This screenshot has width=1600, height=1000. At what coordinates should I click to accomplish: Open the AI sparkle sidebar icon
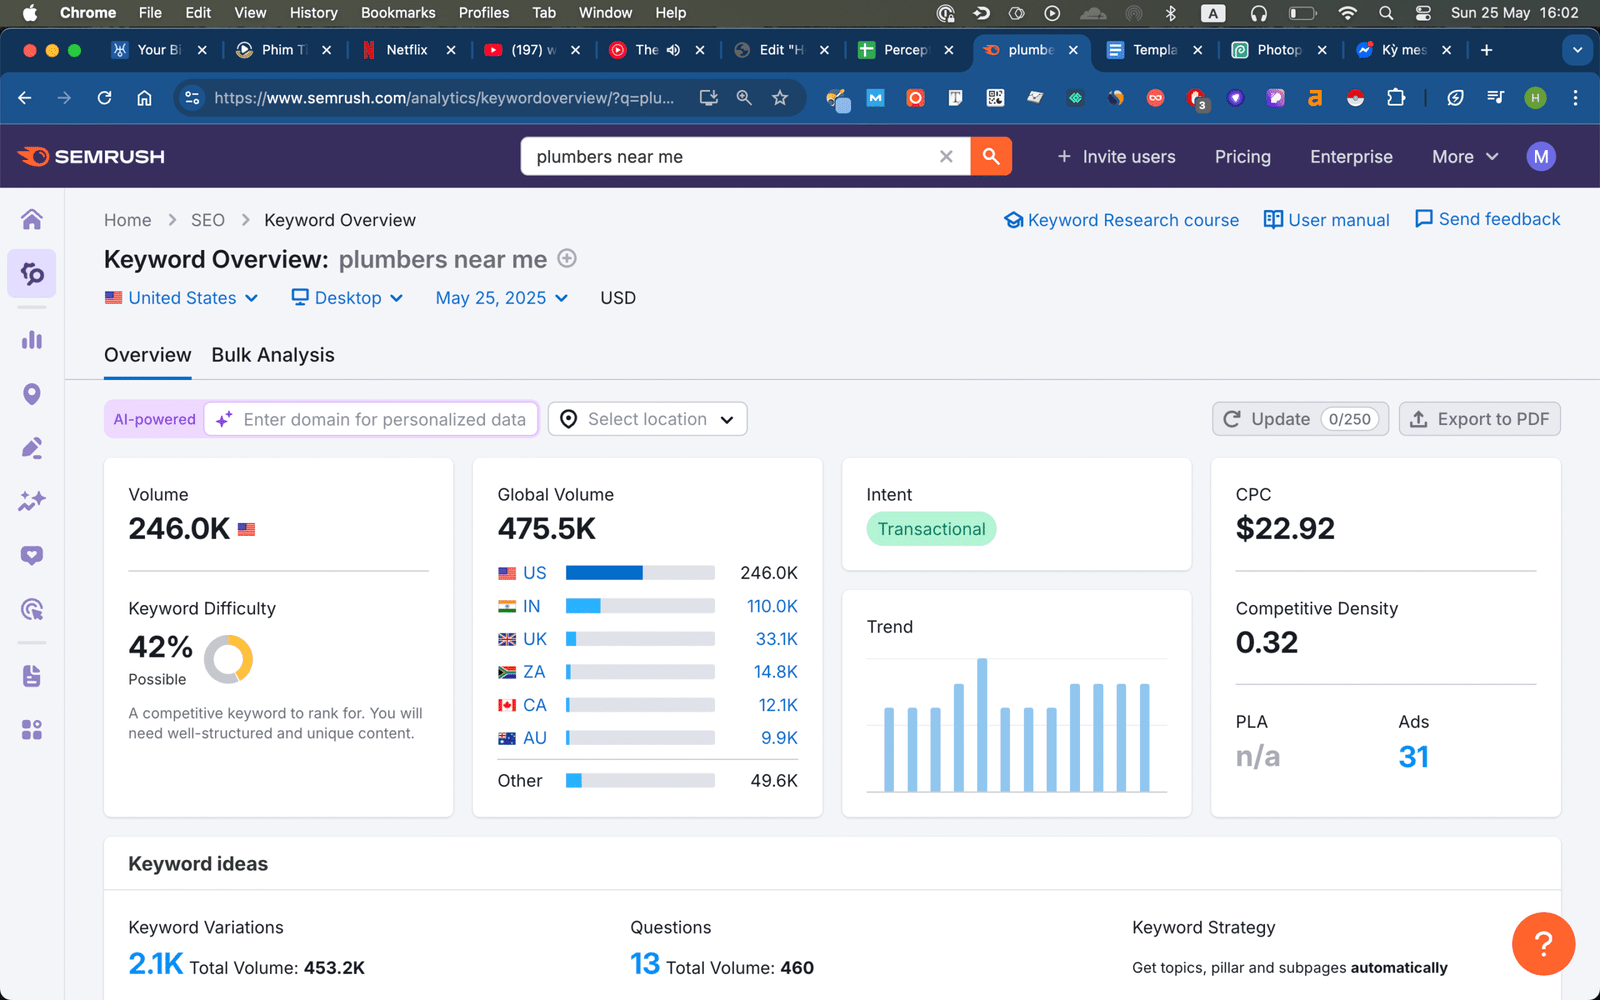[32, 500]
